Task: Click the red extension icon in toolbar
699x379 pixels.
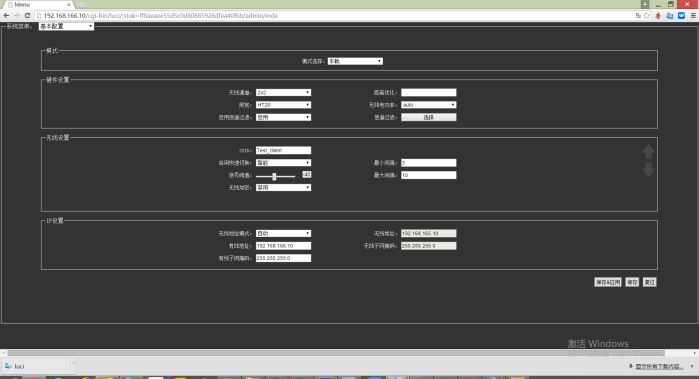Action: tap(658, 16)
